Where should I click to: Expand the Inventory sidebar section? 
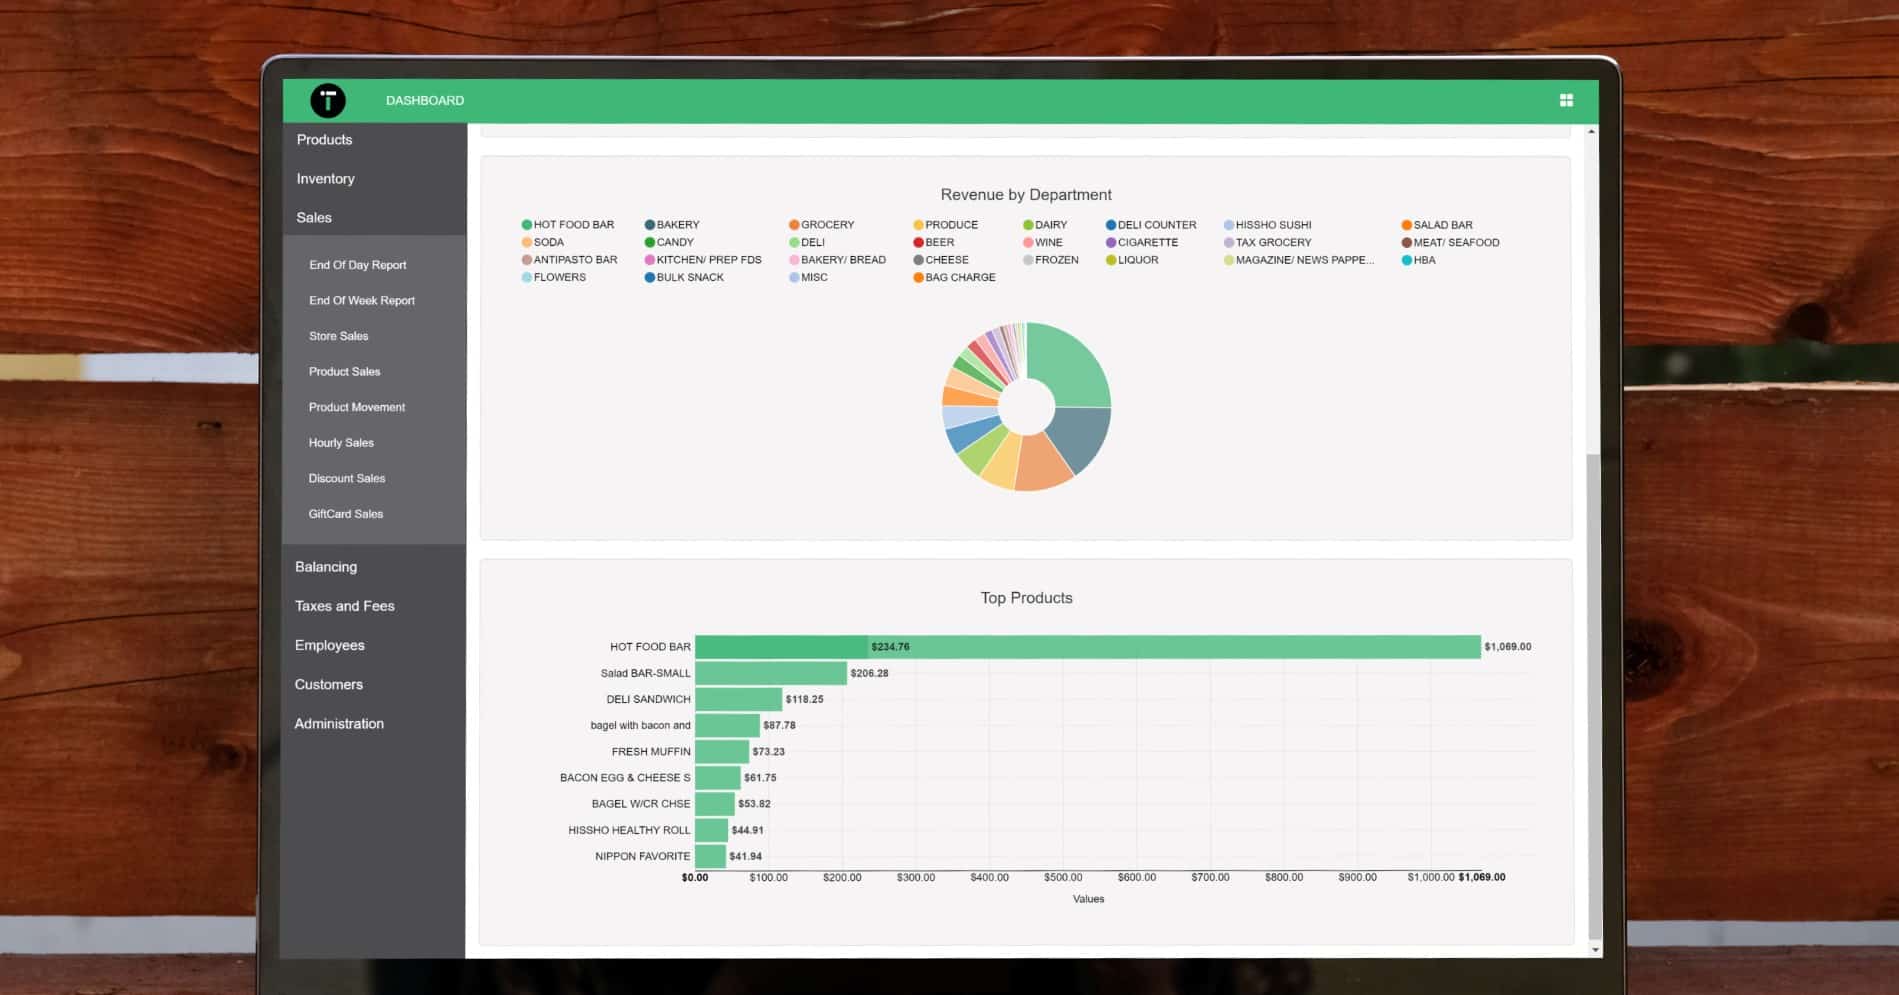pyautogui.click(x=325, y=179)
